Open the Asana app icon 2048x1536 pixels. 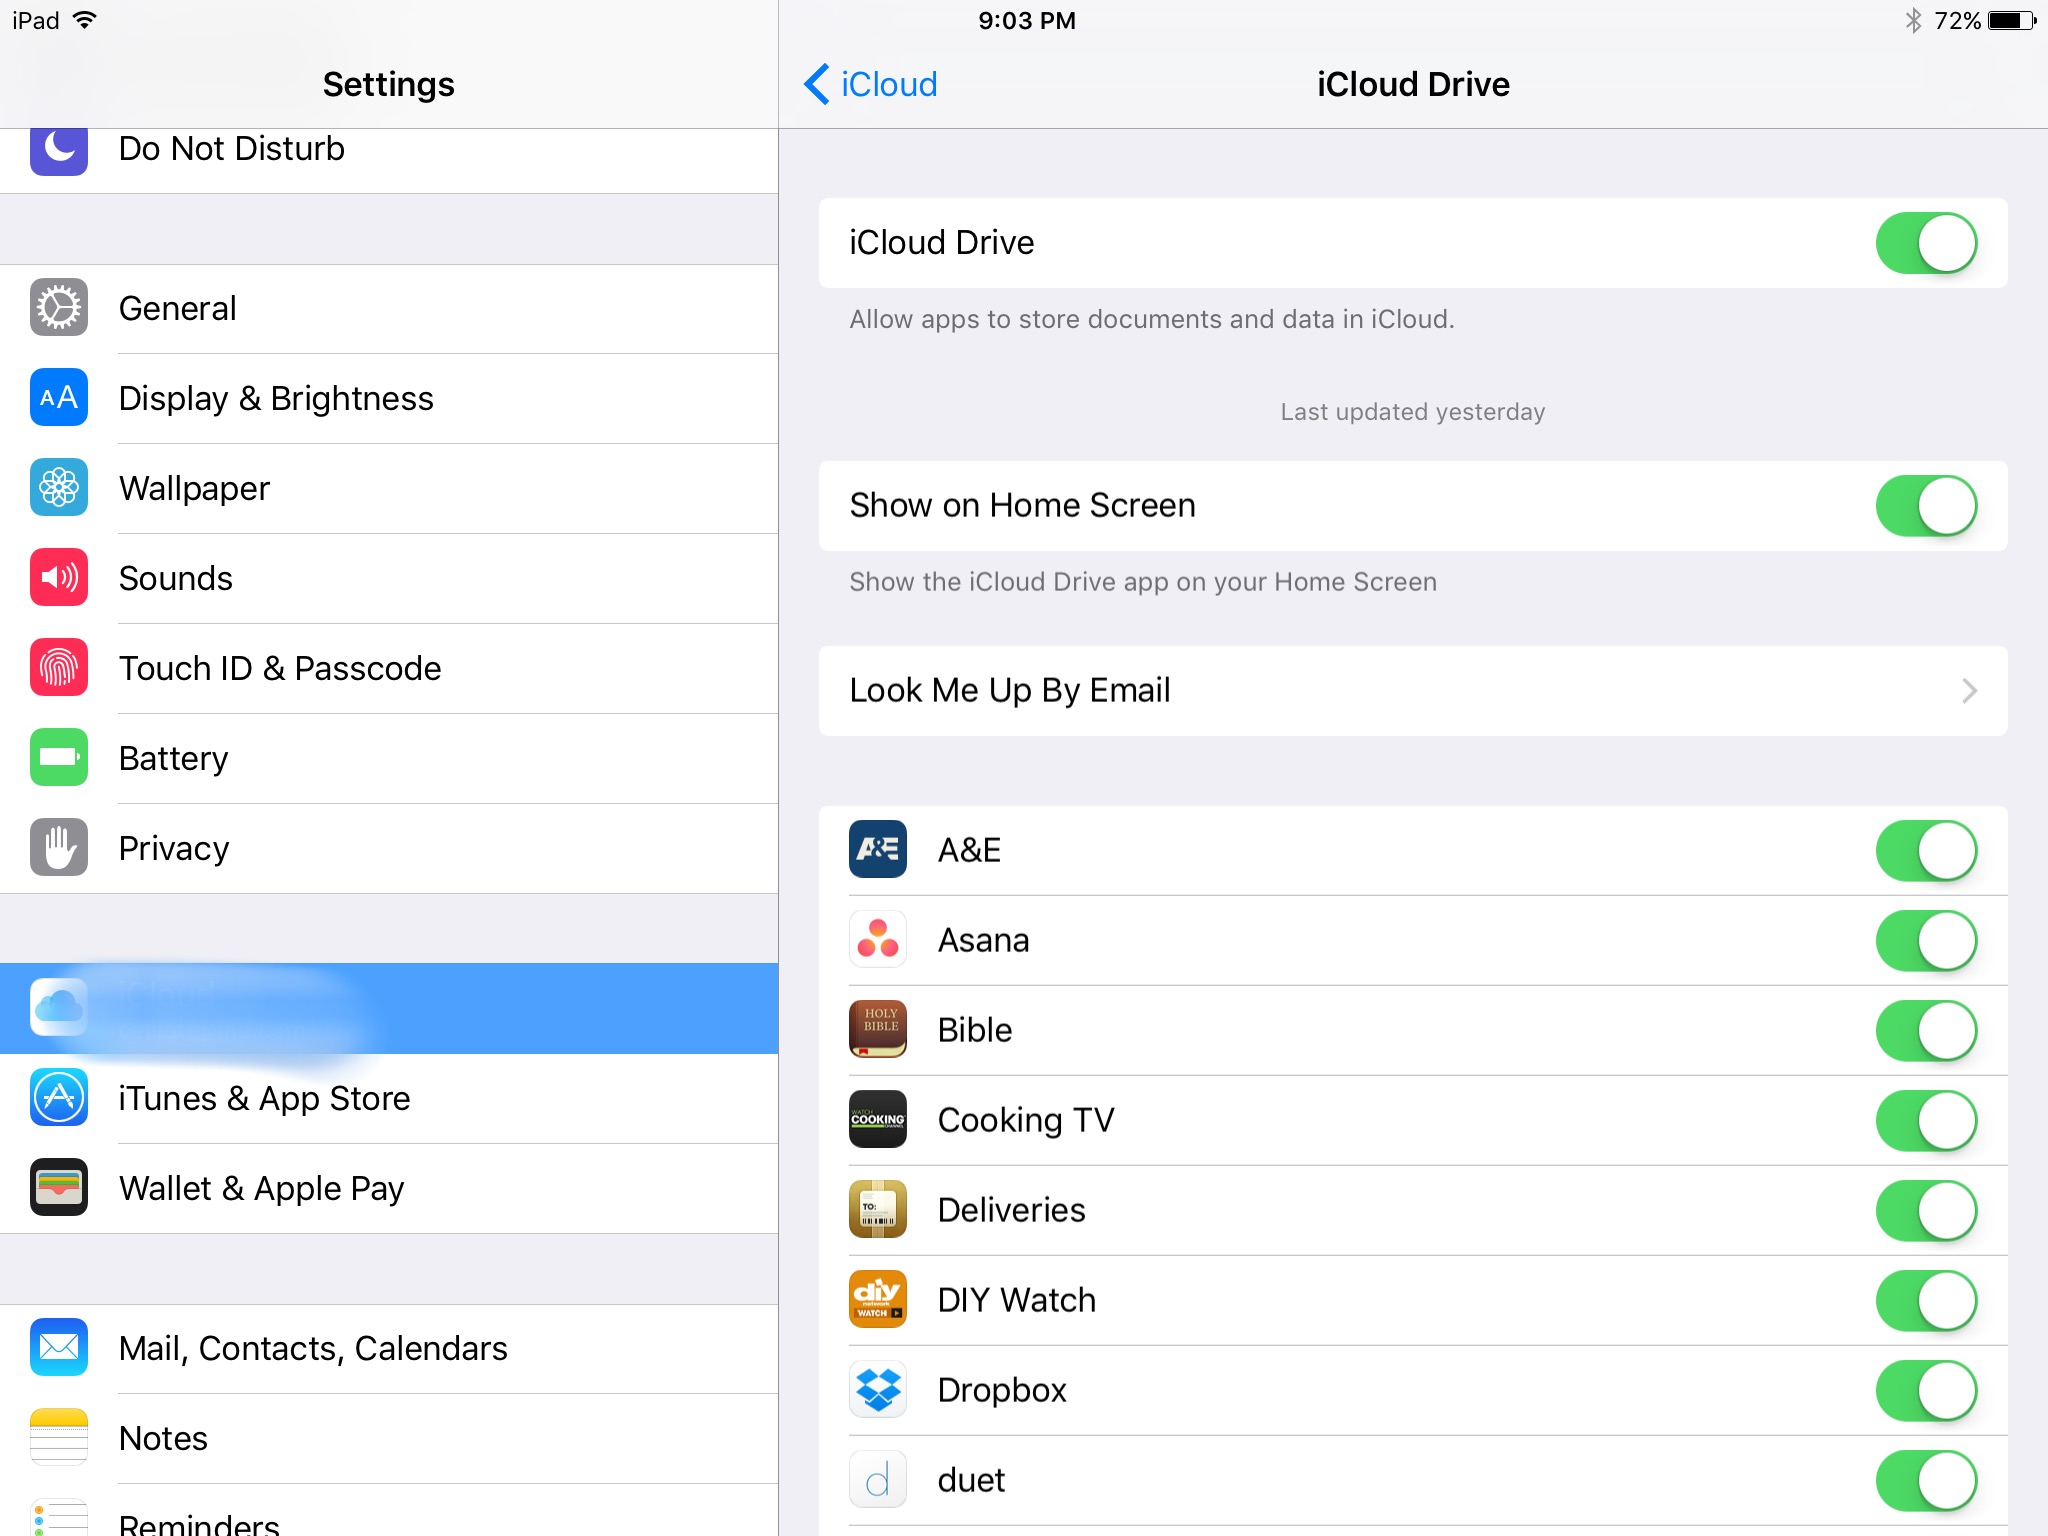coord(877,939)
